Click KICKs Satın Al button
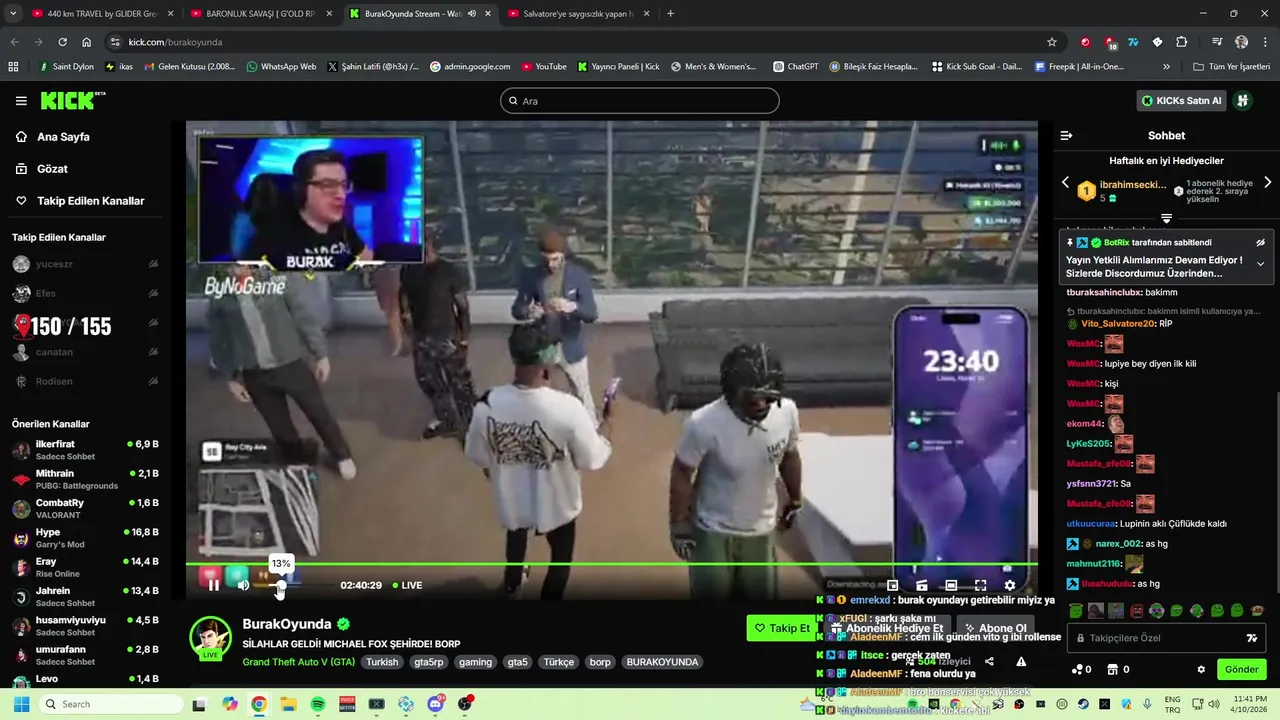Image resolution: width=1280 pixels, height=720 pixels. [x=1181, y=101]
